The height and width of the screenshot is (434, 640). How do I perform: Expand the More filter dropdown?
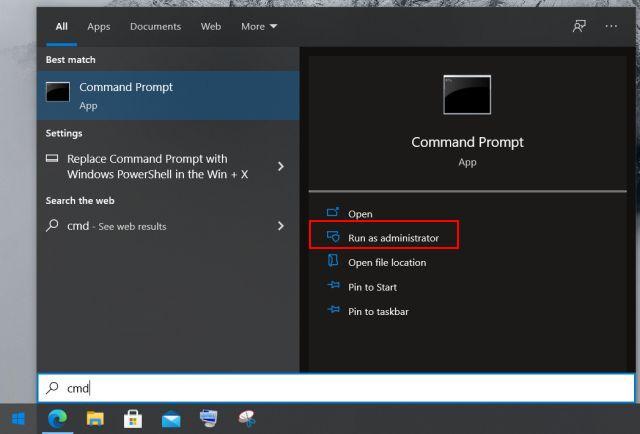[259, 27]
